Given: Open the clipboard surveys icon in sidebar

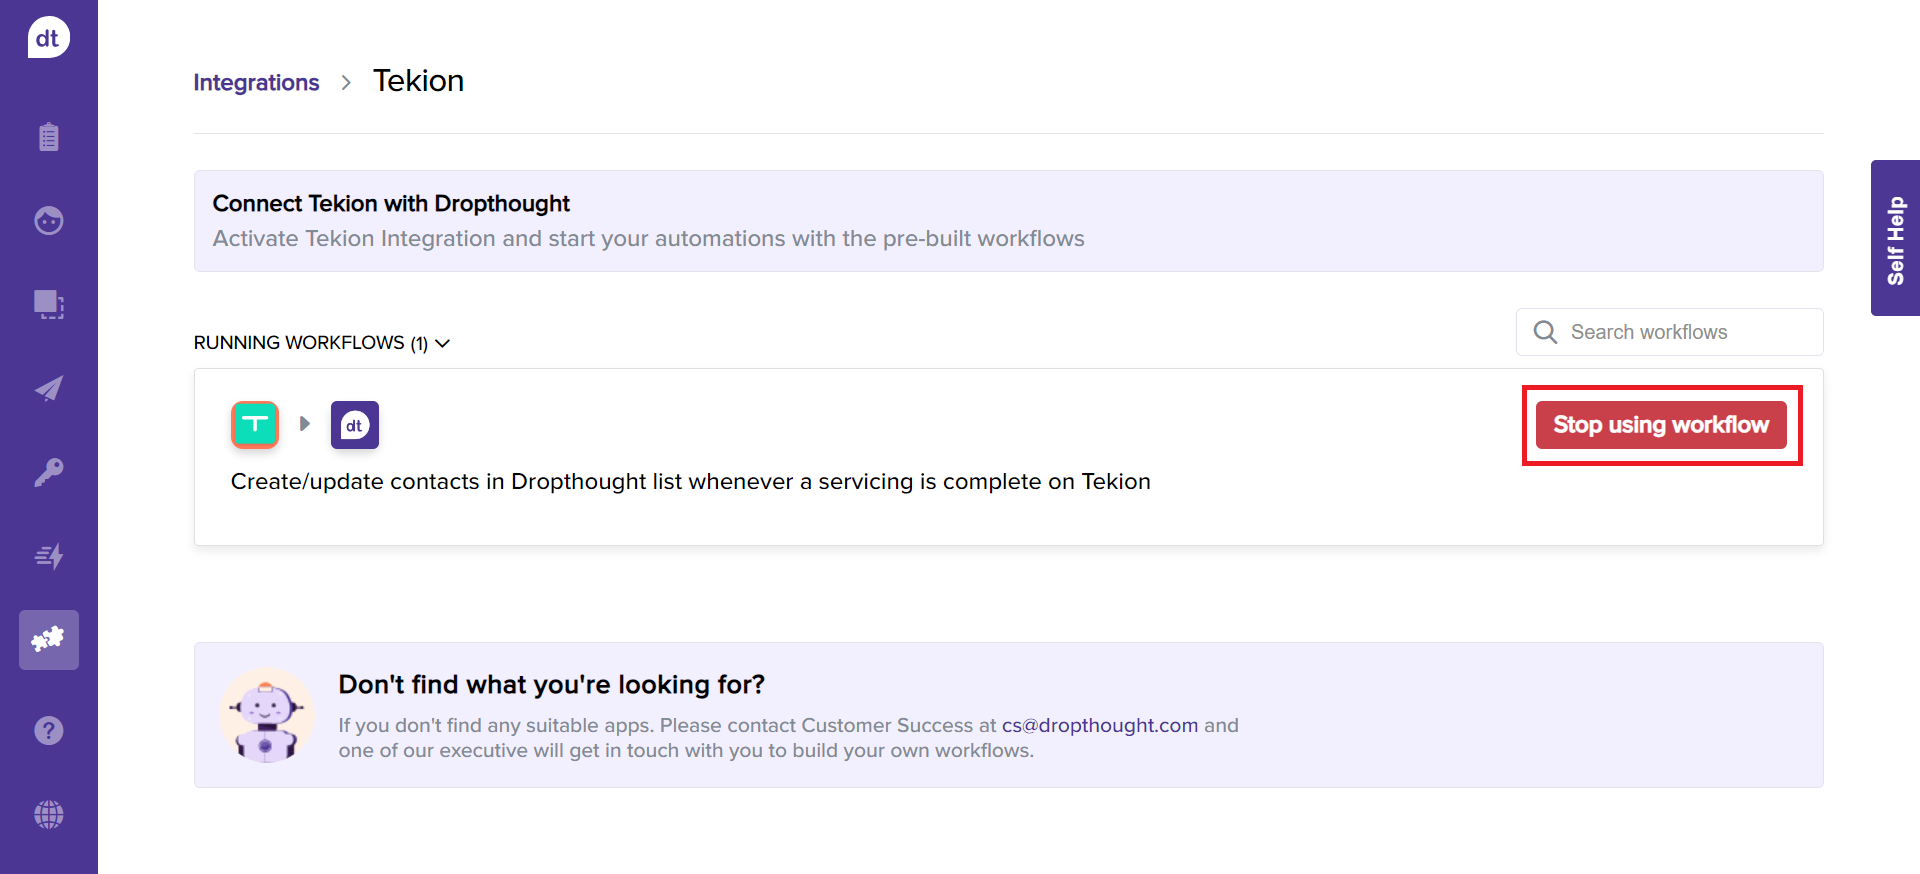Looking at the screenshot, I should pos(48,137).
